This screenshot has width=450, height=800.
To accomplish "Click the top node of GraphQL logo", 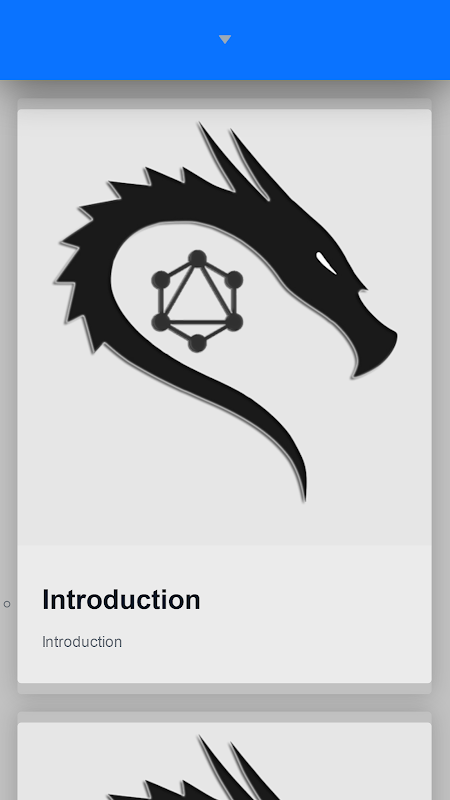I will (197, 259).
